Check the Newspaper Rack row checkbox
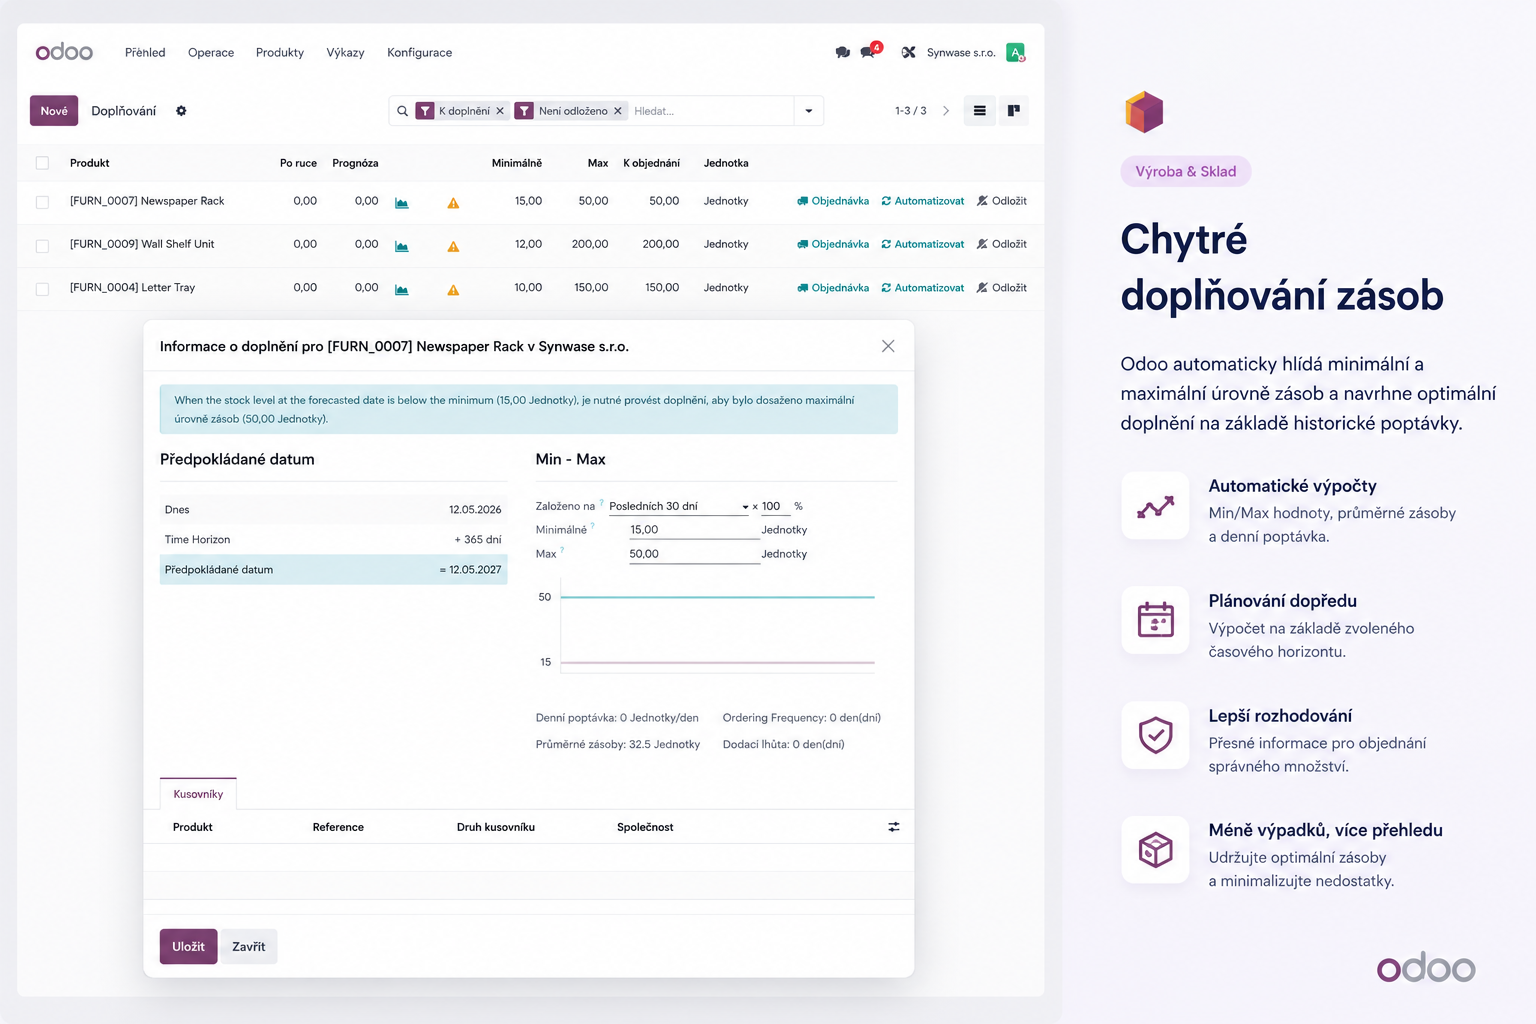1536x1024 pixels. point(42,202)
